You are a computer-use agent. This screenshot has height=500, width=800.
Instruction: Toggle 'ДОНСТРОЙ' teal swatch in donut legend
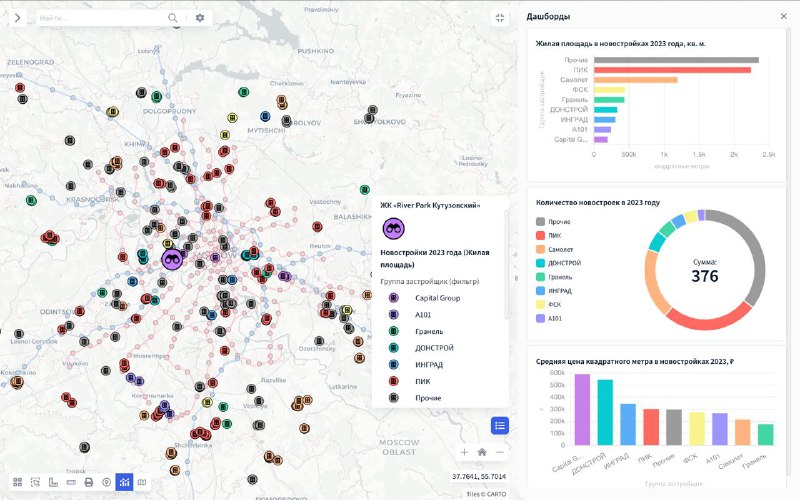point(540,263)
